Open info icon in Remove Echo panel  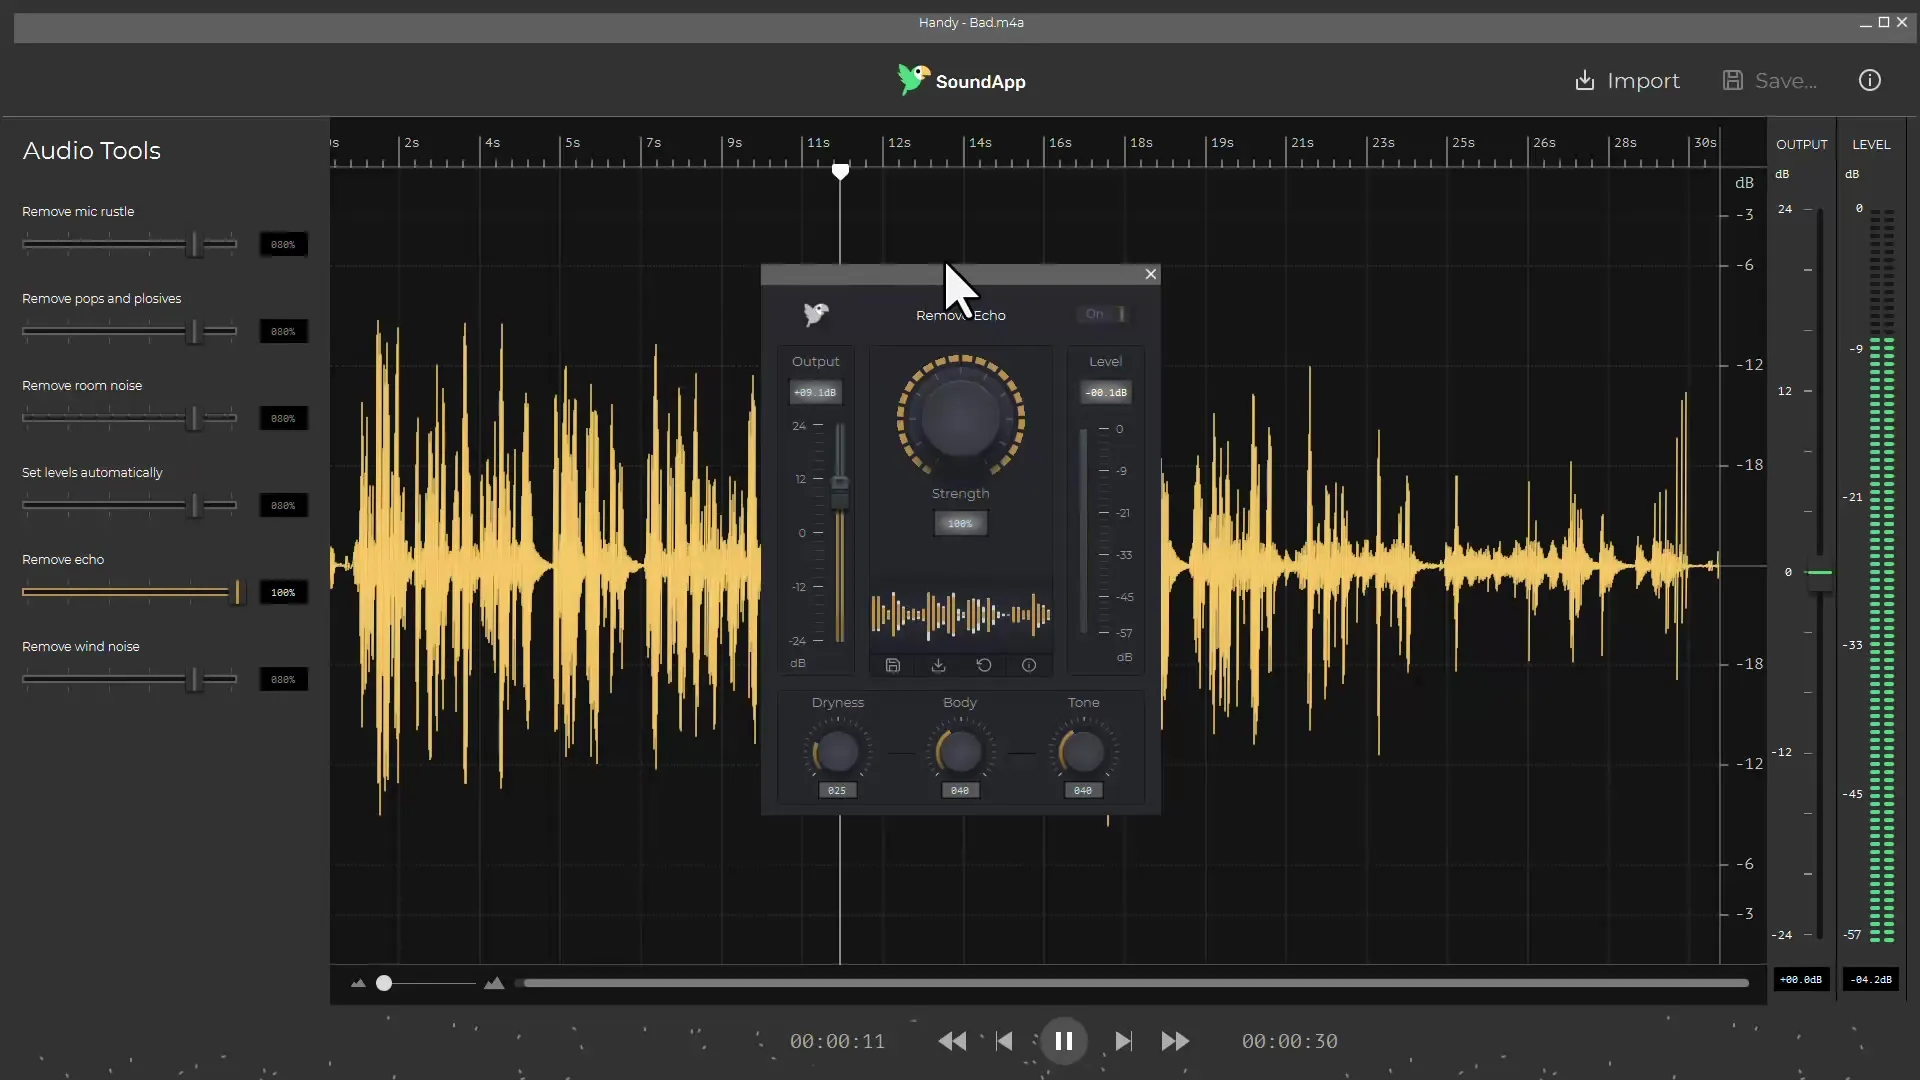1029,665
